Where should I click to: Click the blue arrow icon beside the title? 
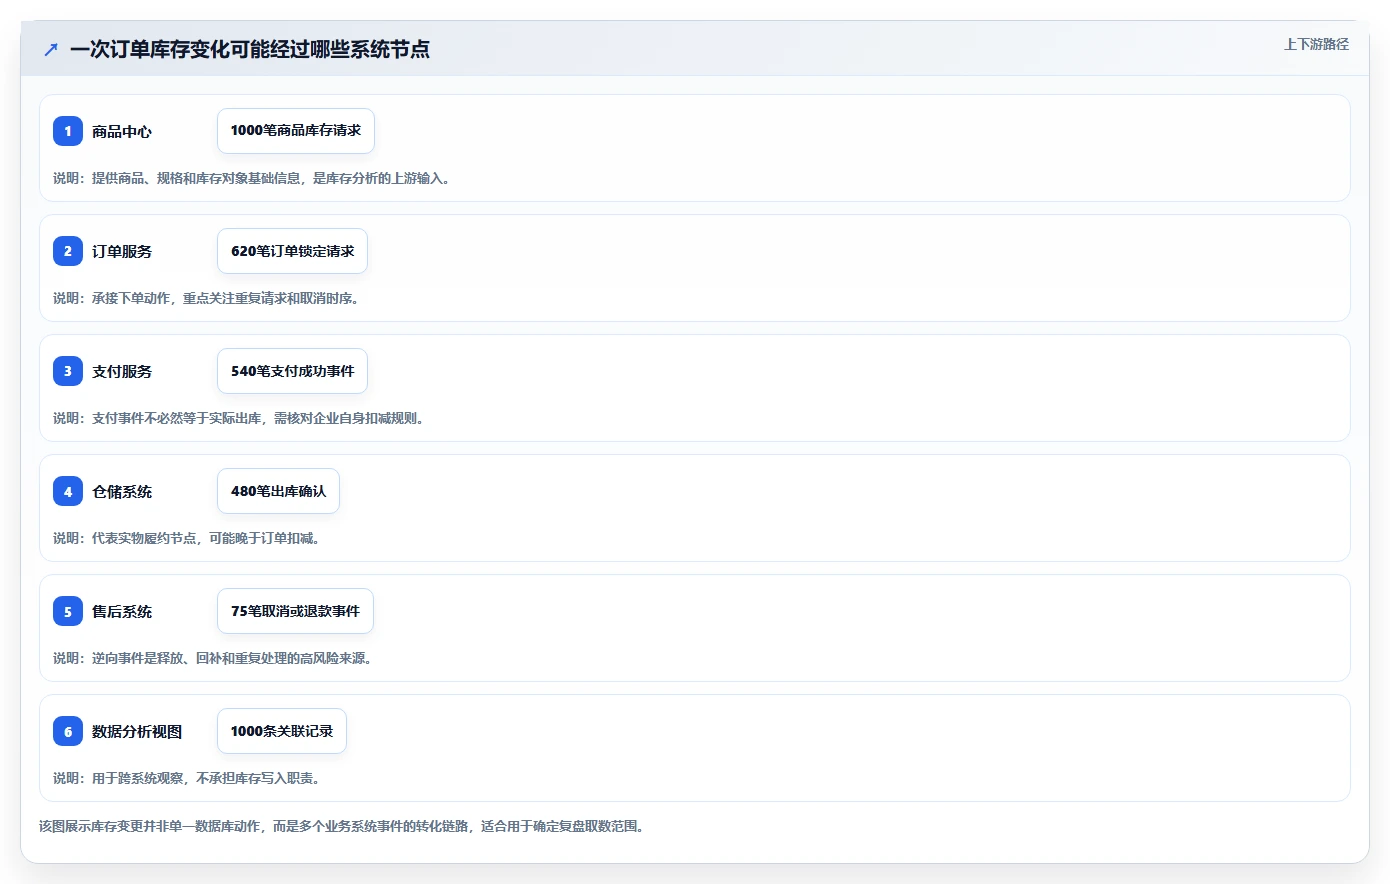click(51, 49)
